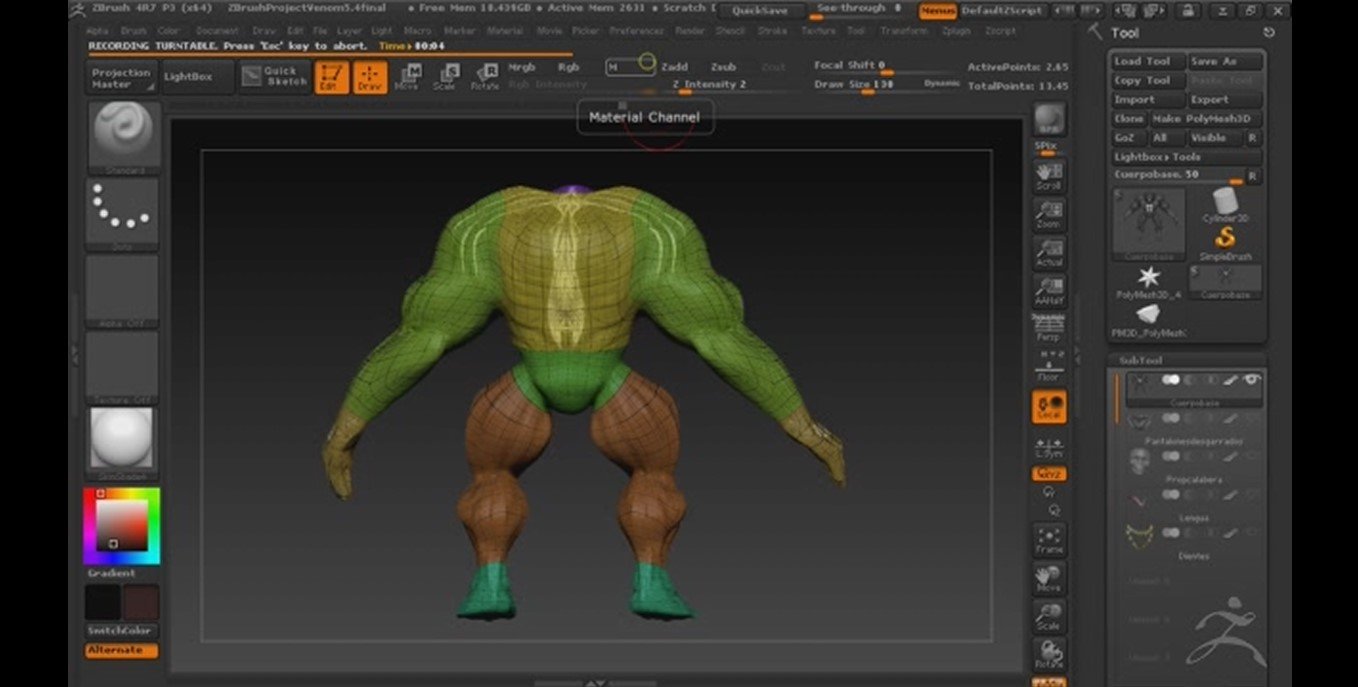Open the Texture Off selector slot
The image size is (1358, 687).
(x=122, y=367)
